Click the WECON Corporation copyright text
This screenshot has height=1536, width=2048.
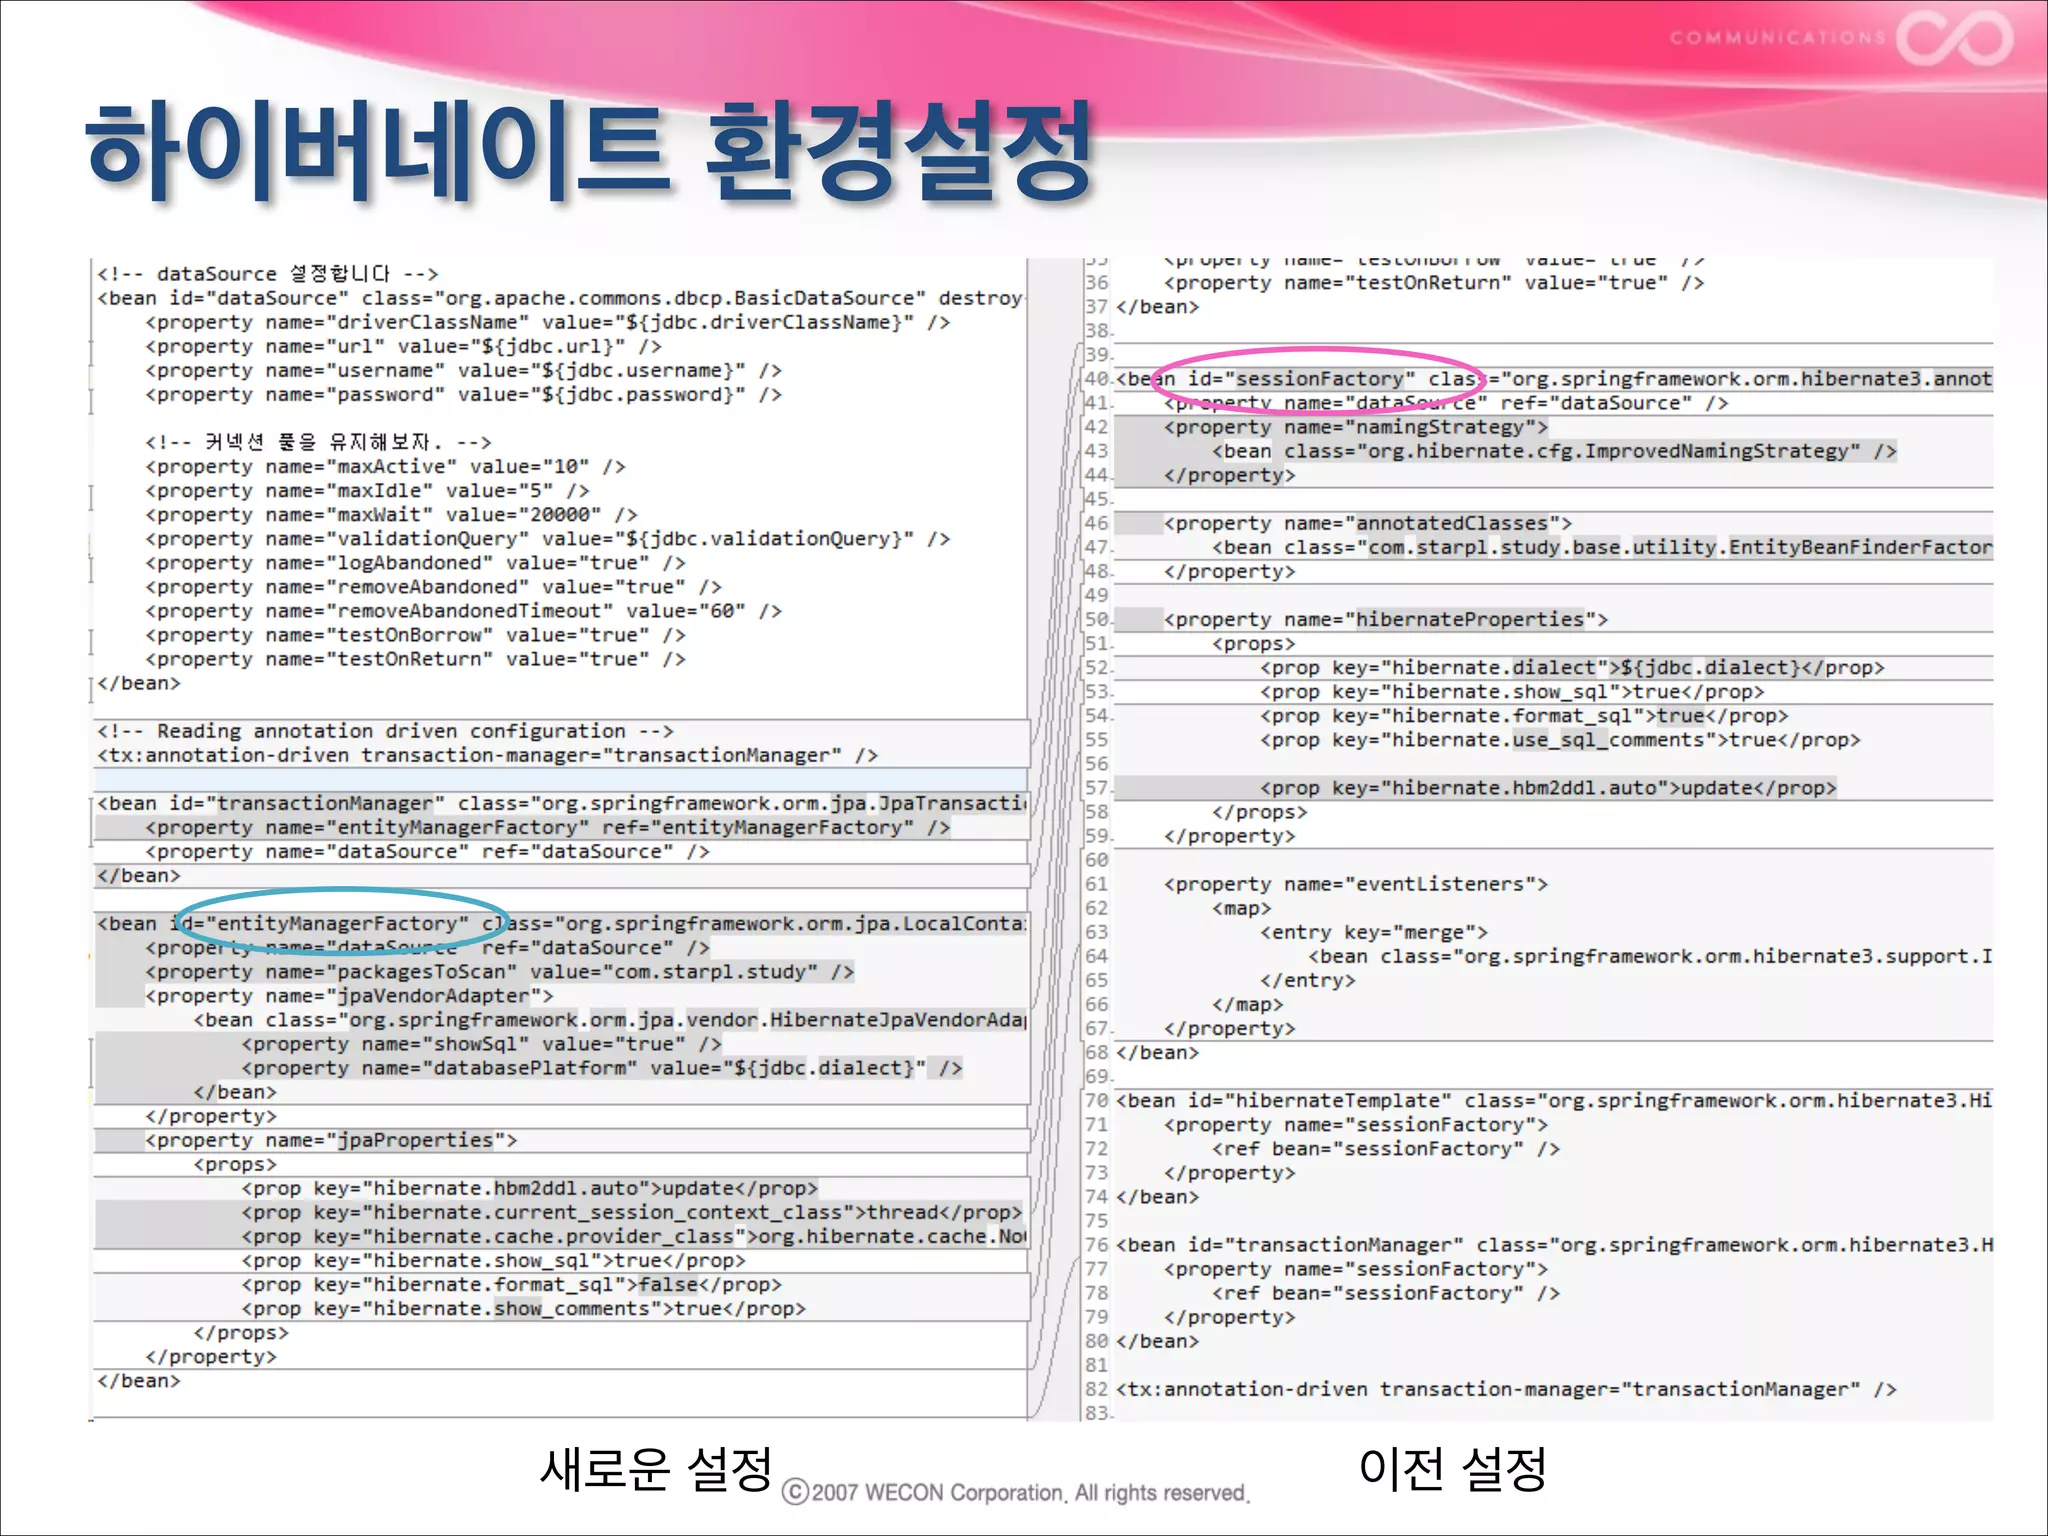click(x=1015, y=1493)
